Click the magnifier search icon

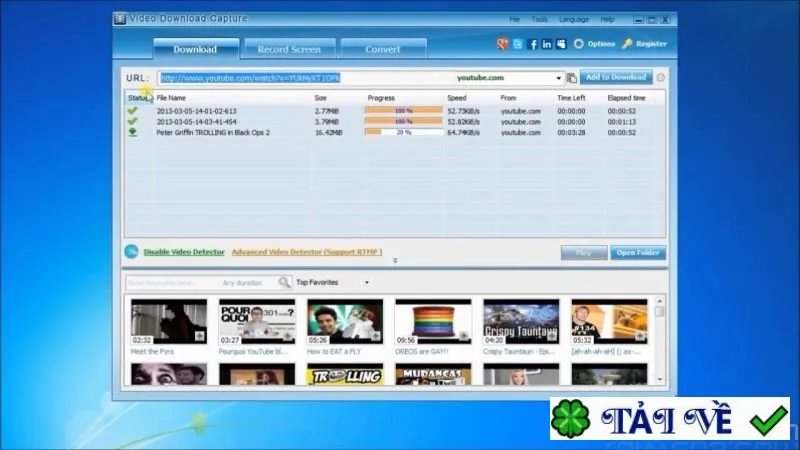pyautogui.click(x=284, y=282)
